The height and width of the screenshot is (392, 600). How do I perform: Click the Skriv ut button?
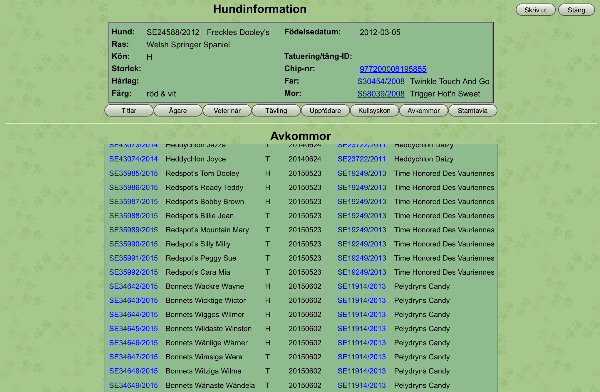click(x=535, y=10)
